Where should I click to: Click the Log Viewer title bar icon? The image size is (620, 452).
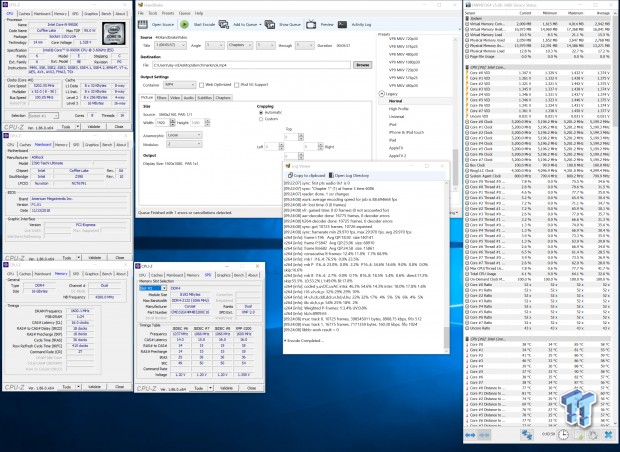point(288,166)
